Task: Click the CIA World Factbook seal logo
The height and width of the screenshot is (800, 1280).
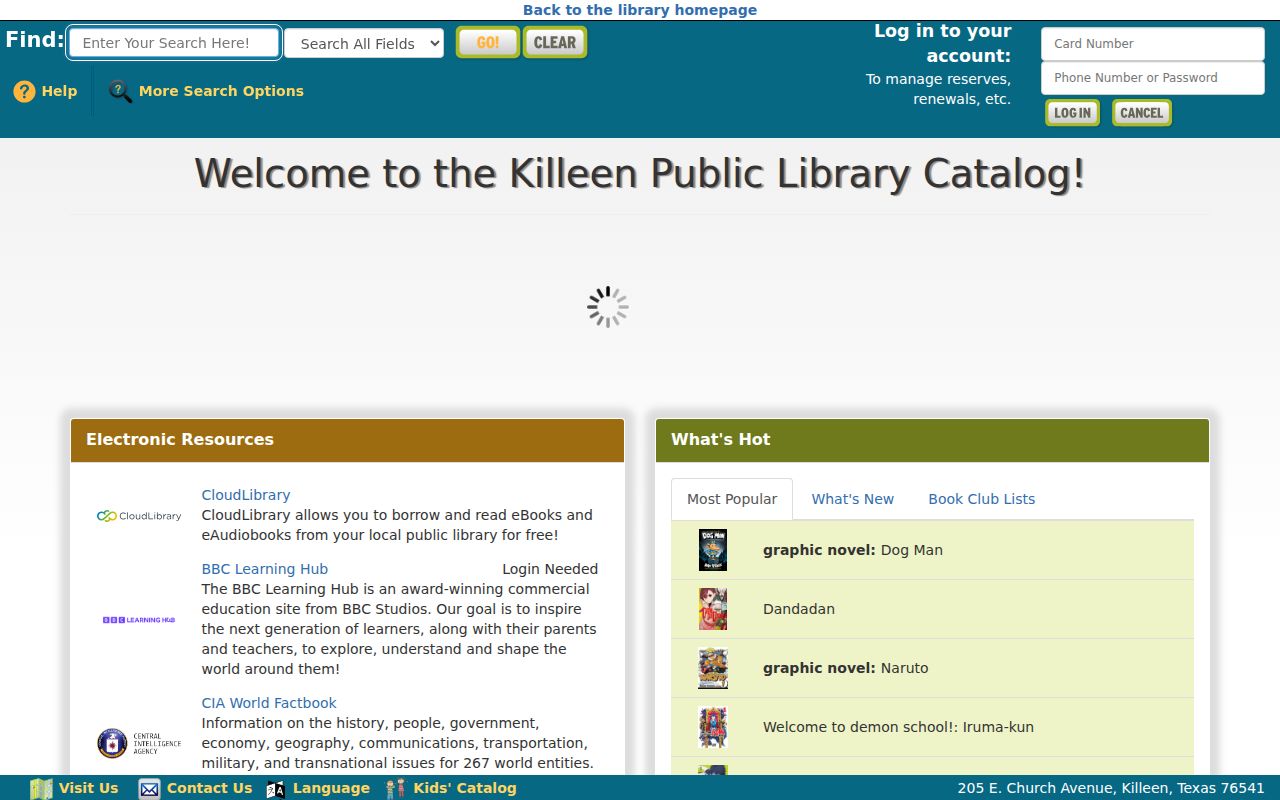Action: tap(139, 743)
